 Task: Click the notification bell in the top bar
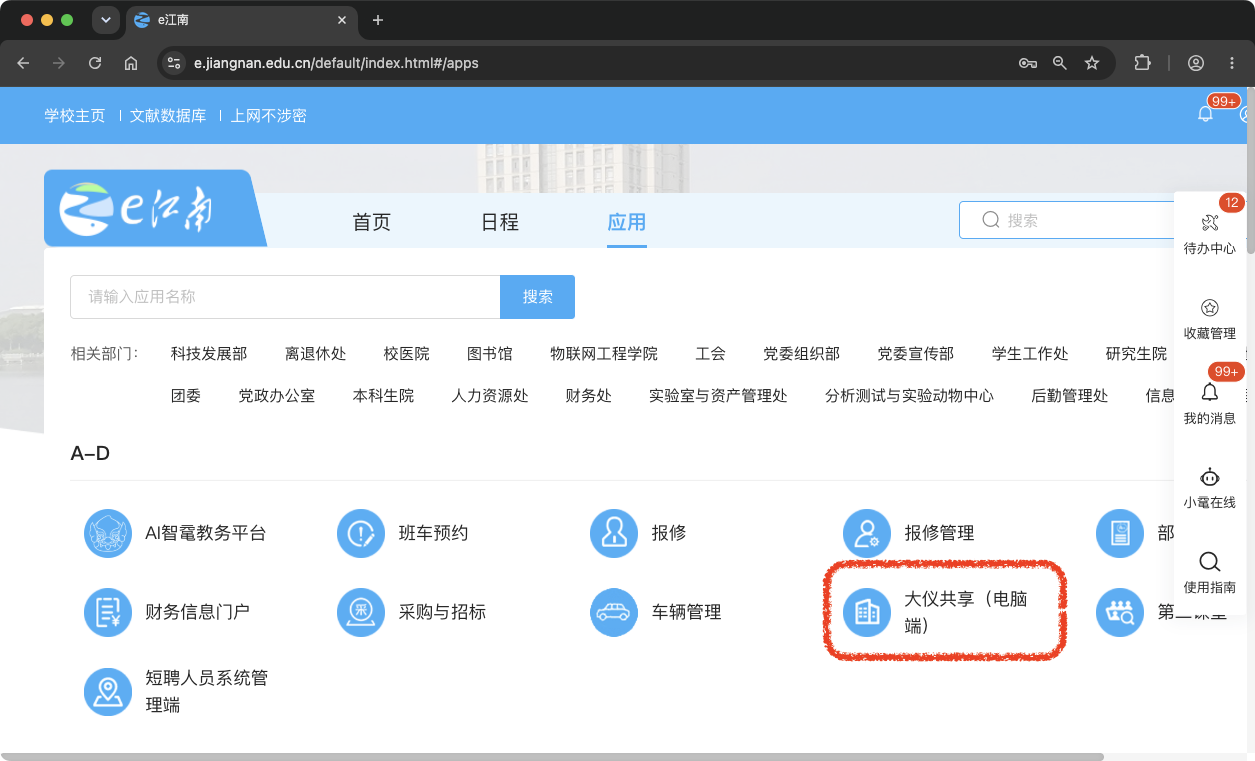(1205, 114)
